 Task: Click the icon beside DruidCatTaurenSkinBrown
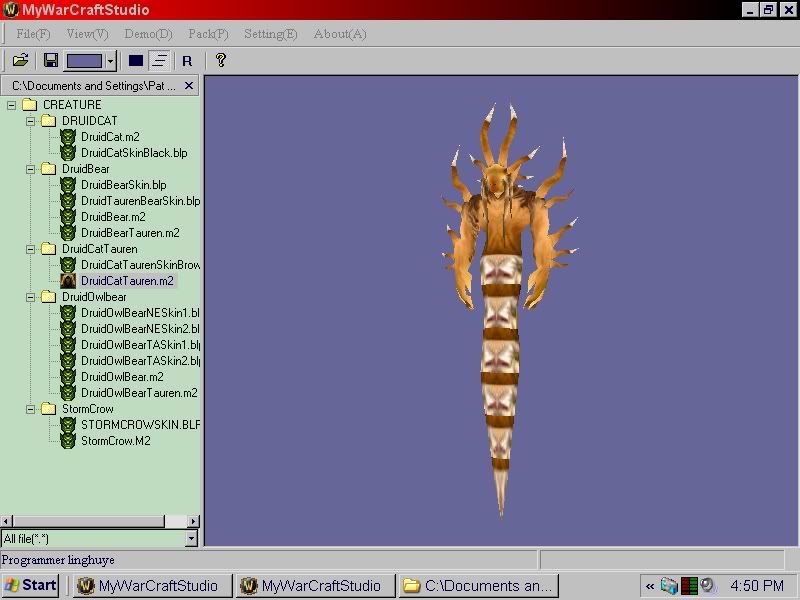click(x=68, y=265)
